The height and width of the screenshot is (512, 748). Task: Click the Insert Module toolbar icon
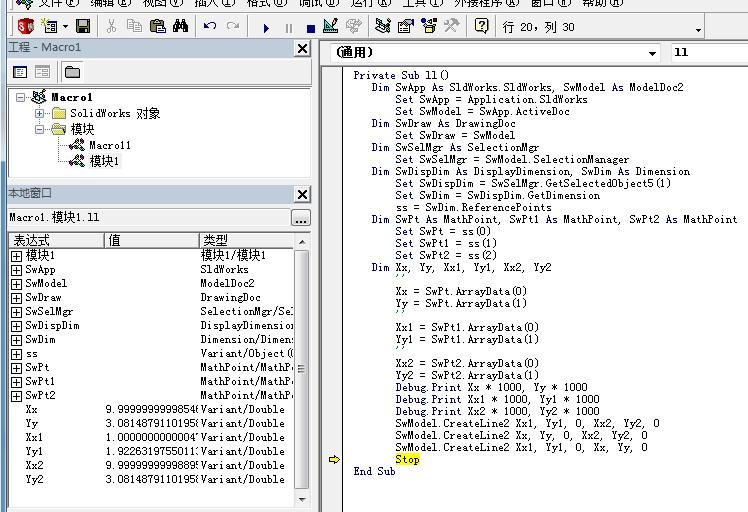pyautogui.click(x=49, y=26)
